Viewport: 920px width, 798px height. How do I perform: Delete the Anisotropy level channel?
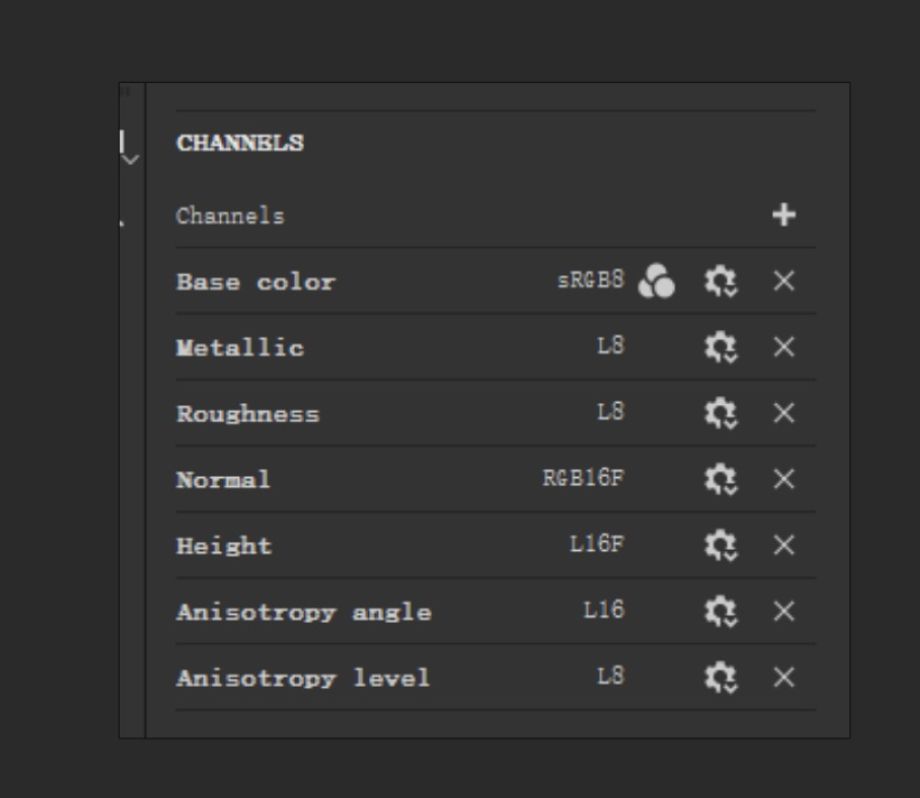(784, 678)
